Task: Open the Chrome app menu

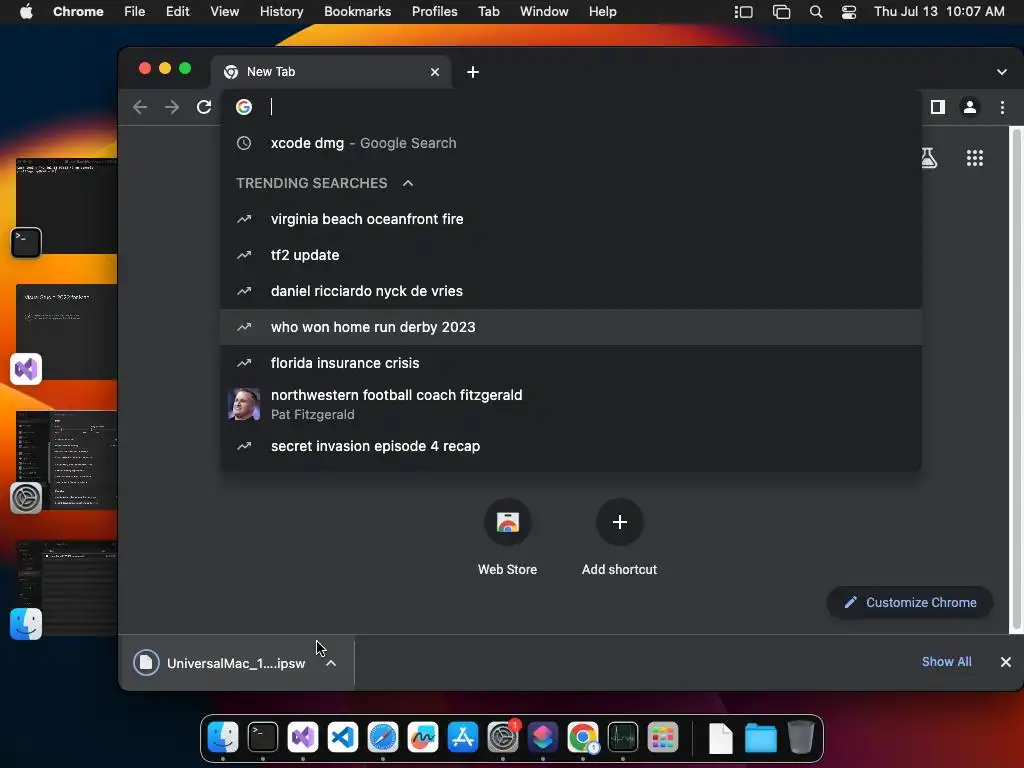Action: click(x=78, y=11)
